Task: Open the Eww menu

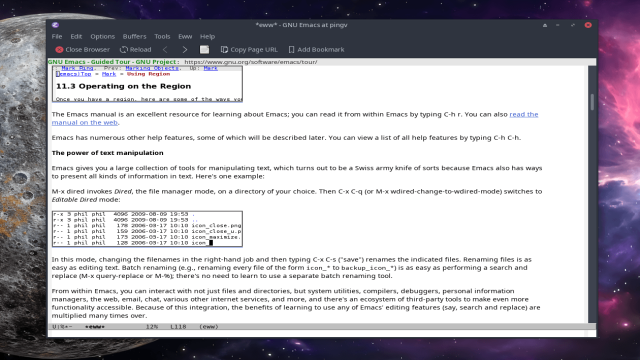Action: click(x=185, y=36)
